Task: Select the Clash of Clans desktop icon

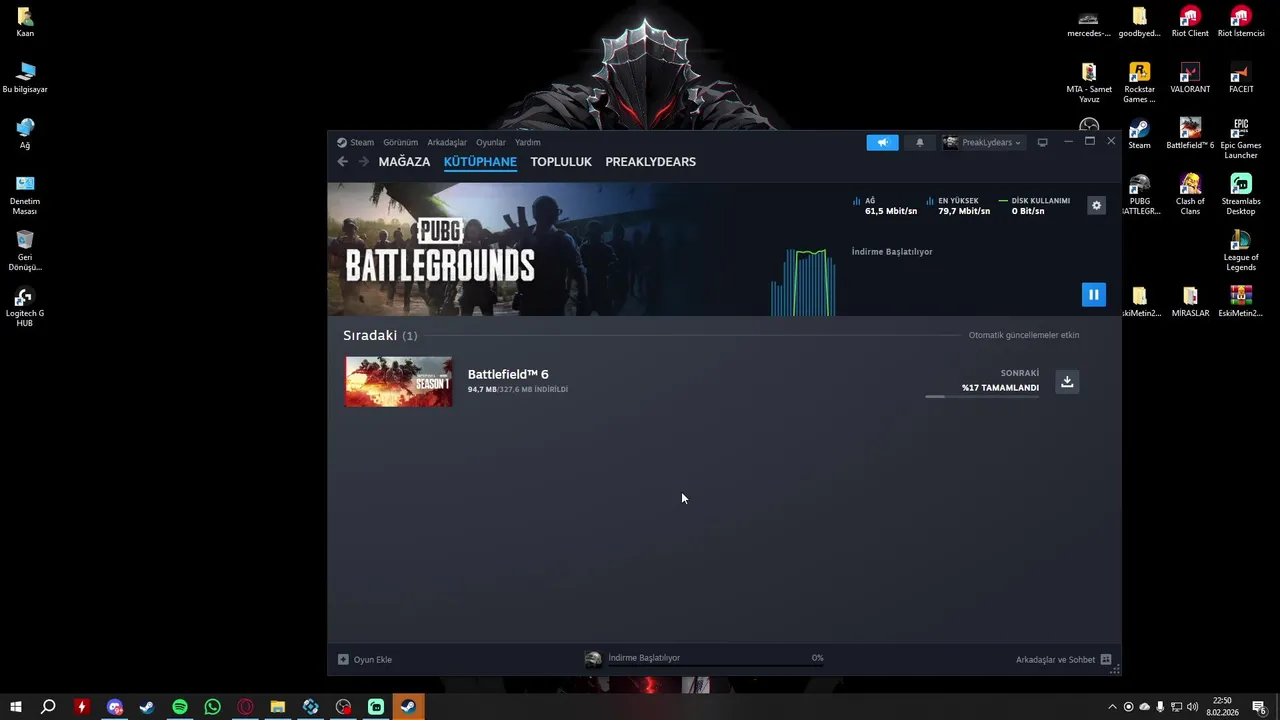Action: [1190, 195]
